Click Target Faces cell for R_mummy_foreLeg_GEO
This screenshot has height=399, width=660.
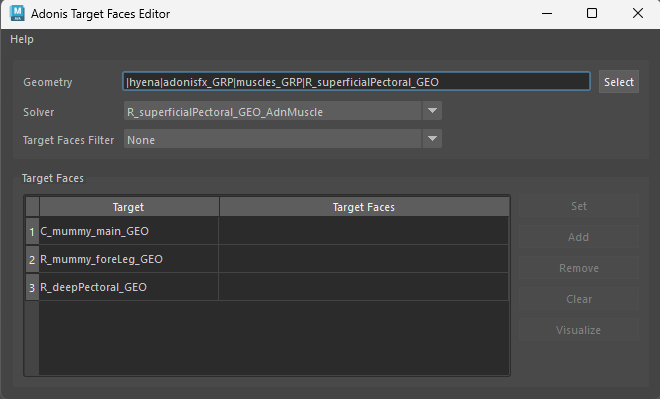coord(364,259)
